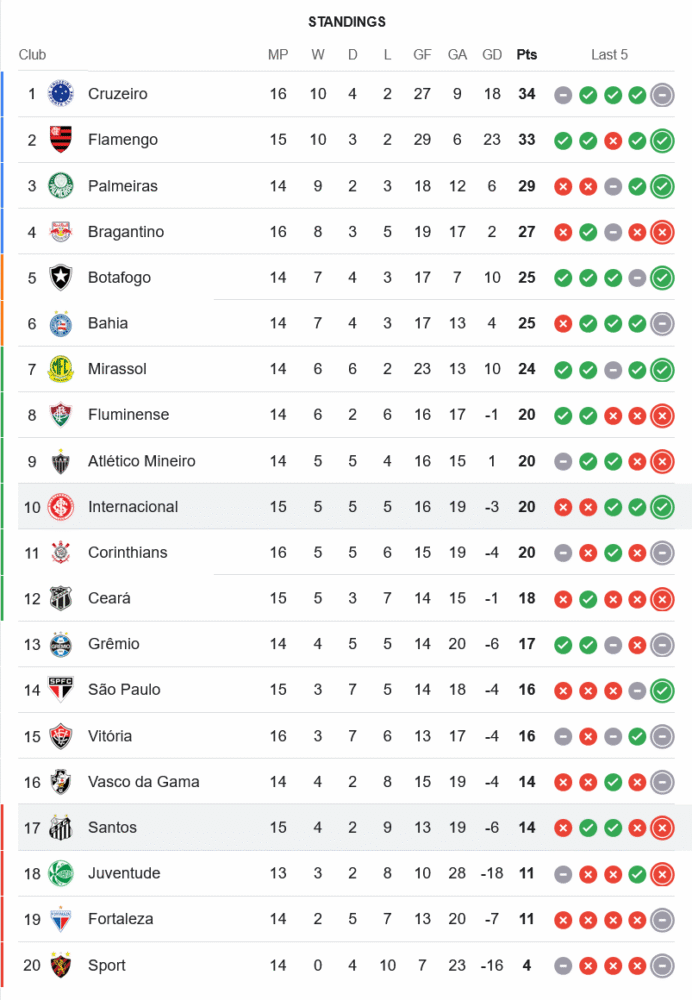The height and width of the screenshot is (1000, 692).
Task: Click the Palmeiras club crest icon
Action: click(x=61, y=186)
